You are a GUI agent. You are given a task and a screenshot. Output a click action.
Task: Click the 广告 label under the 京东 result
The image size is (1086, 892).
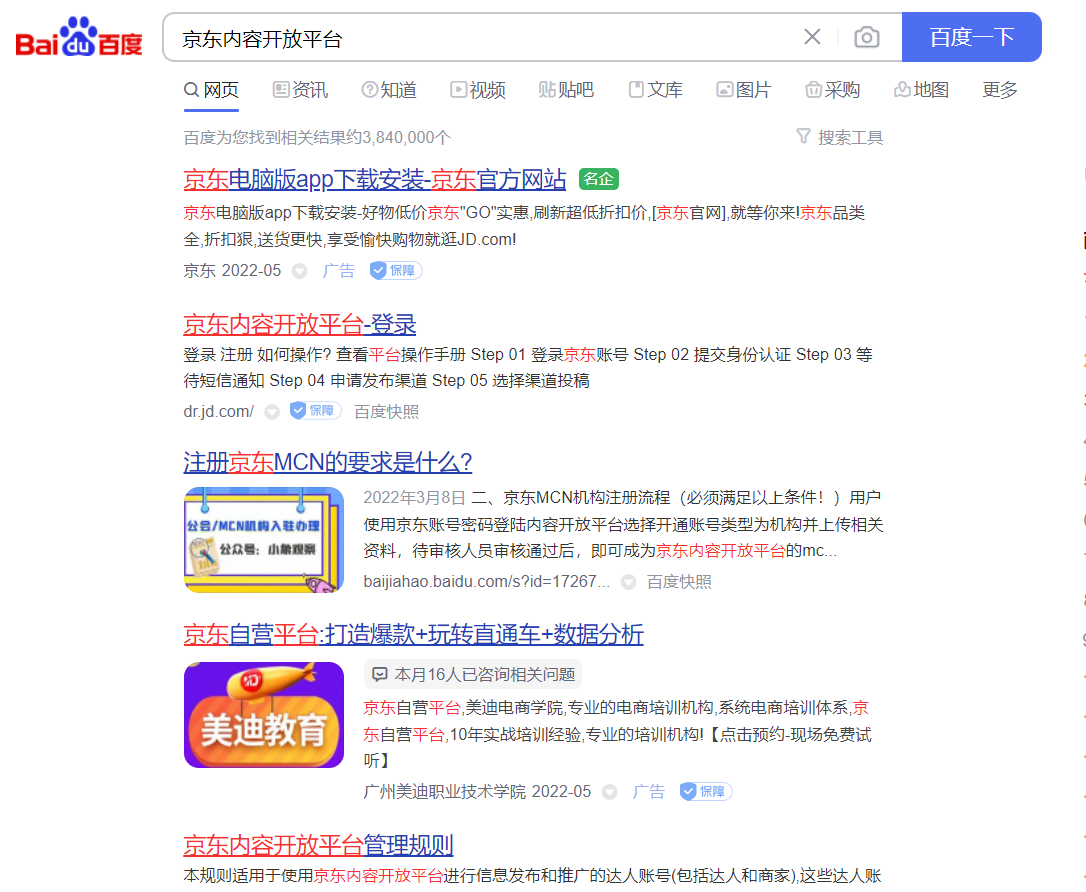339,271
